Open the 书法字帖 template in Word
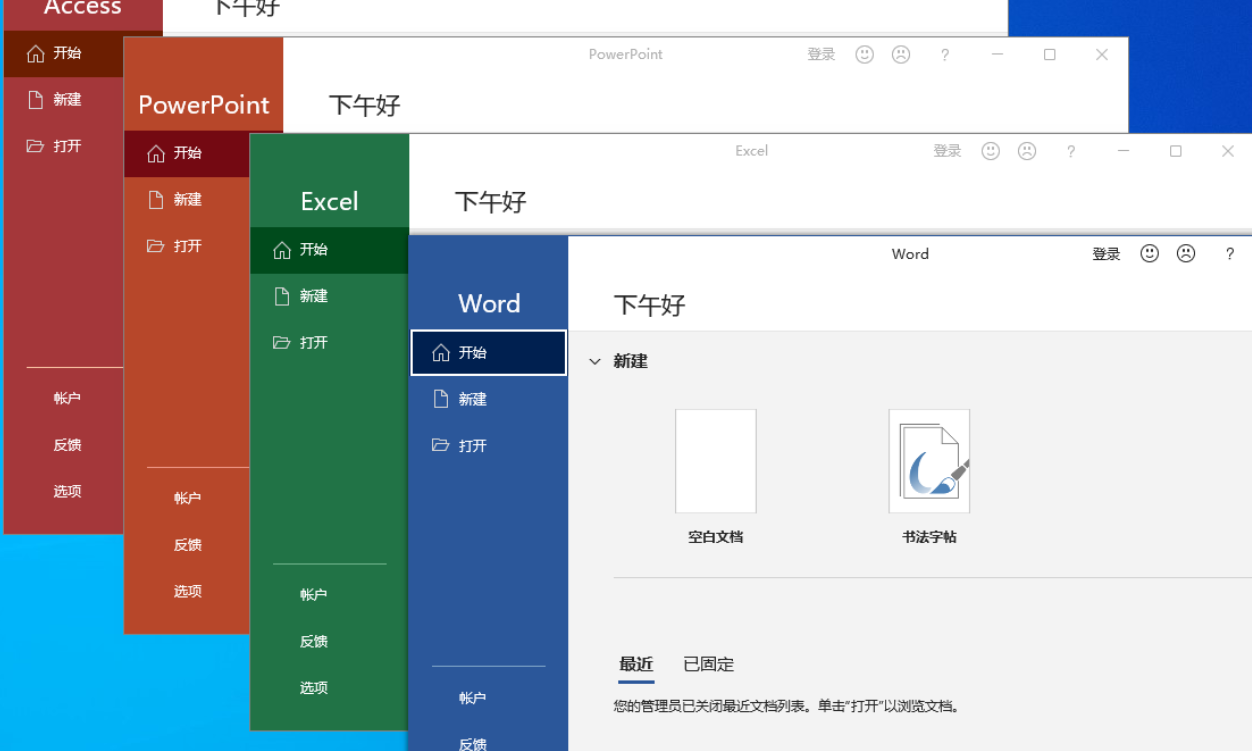 [x=929, y=461]
